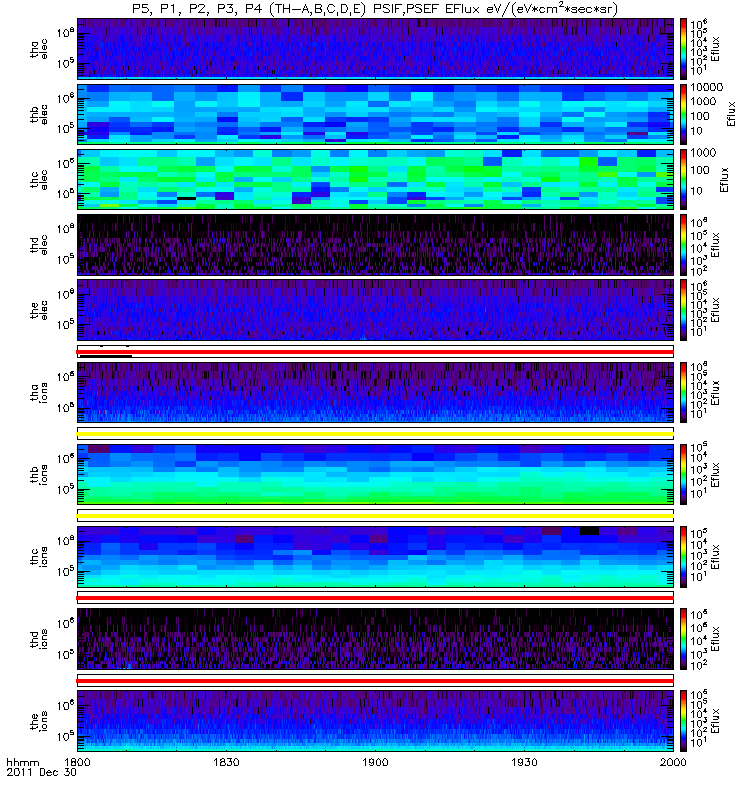Click the 1800 time tick label
Image resolution: width=750 pixels, height=800 pixels.
[x=77, y=762]
